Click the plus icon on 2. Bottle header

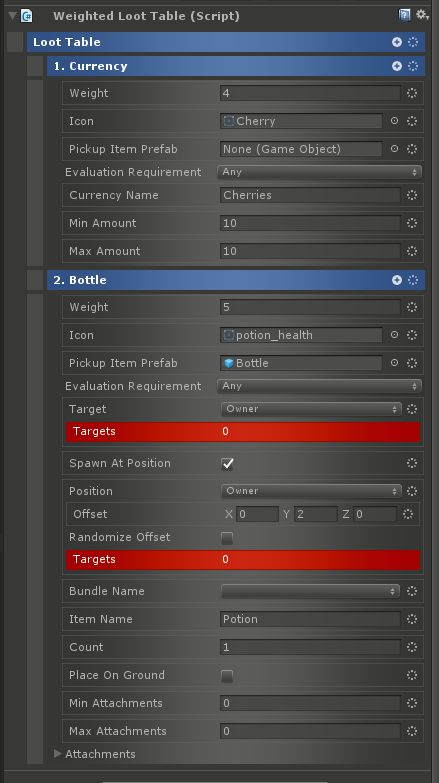tap(397, 280)
